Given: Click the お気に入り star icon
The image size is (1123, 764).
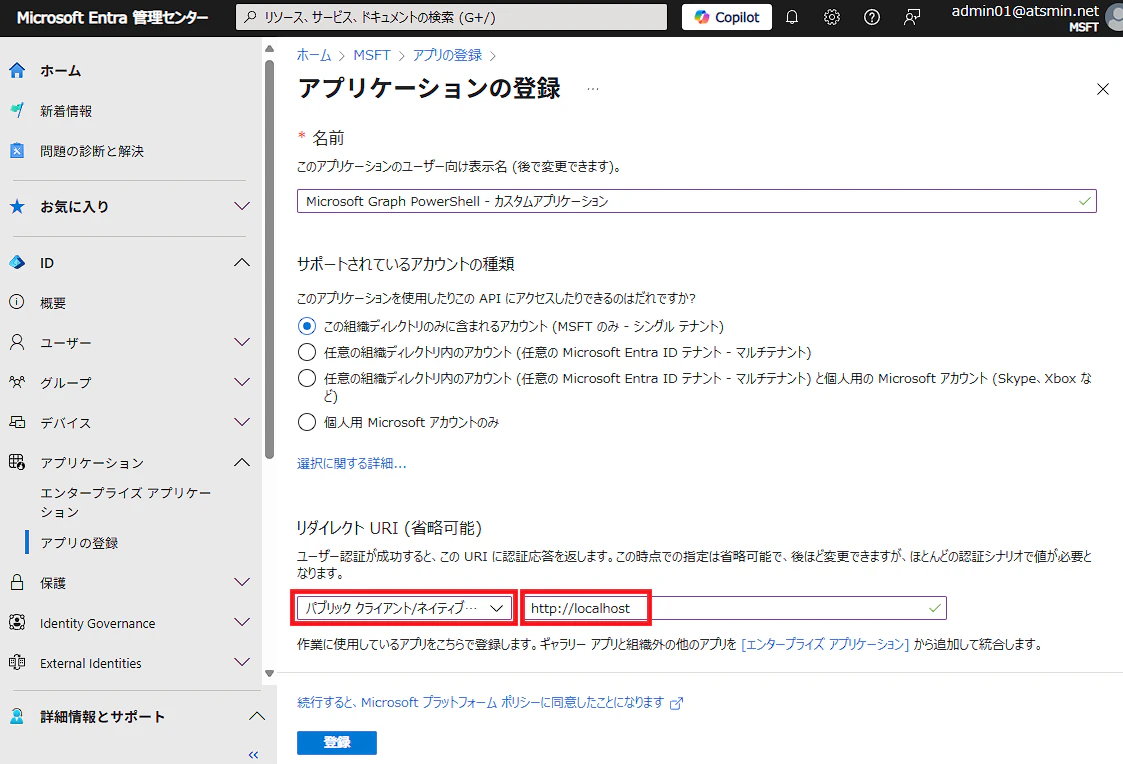Looking at the screenshot, I should point(17,206).
